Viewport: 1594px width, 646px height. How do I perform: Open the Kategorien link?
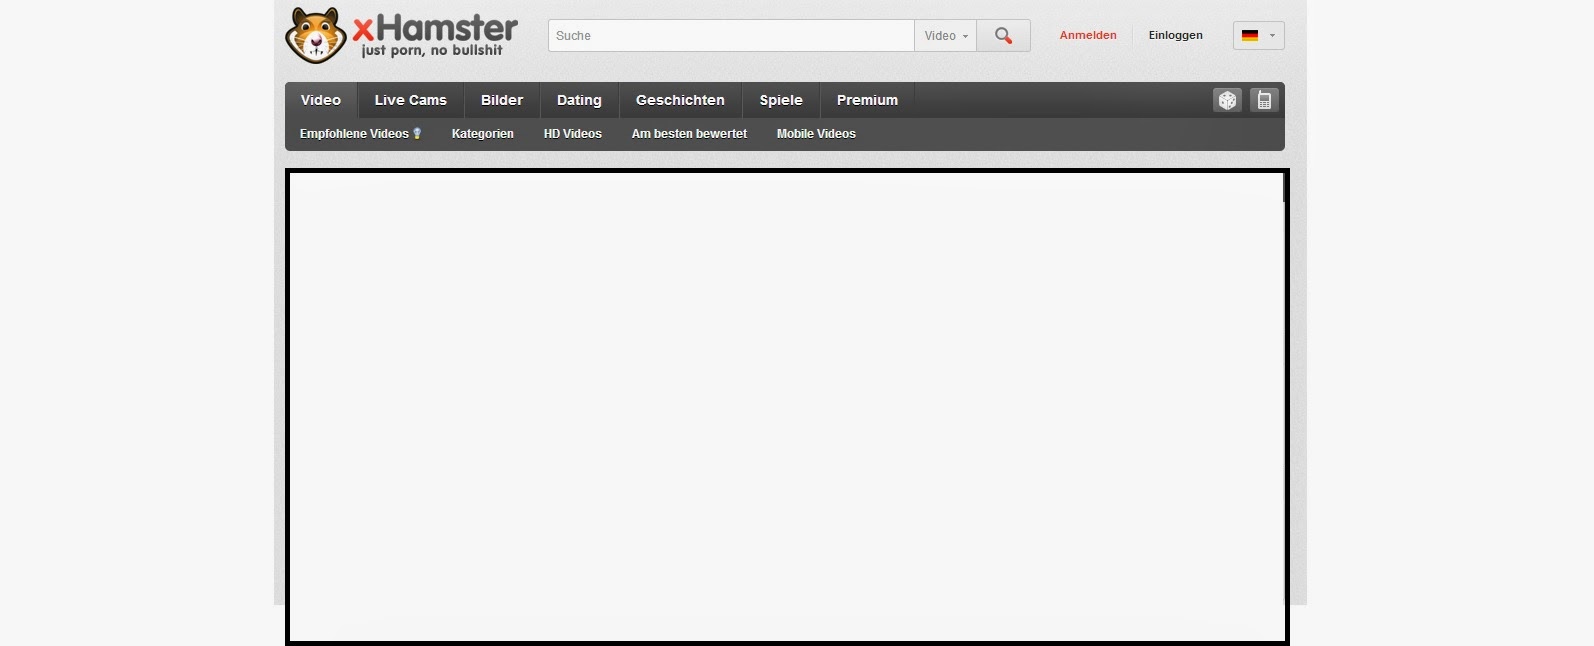point(482,133)
